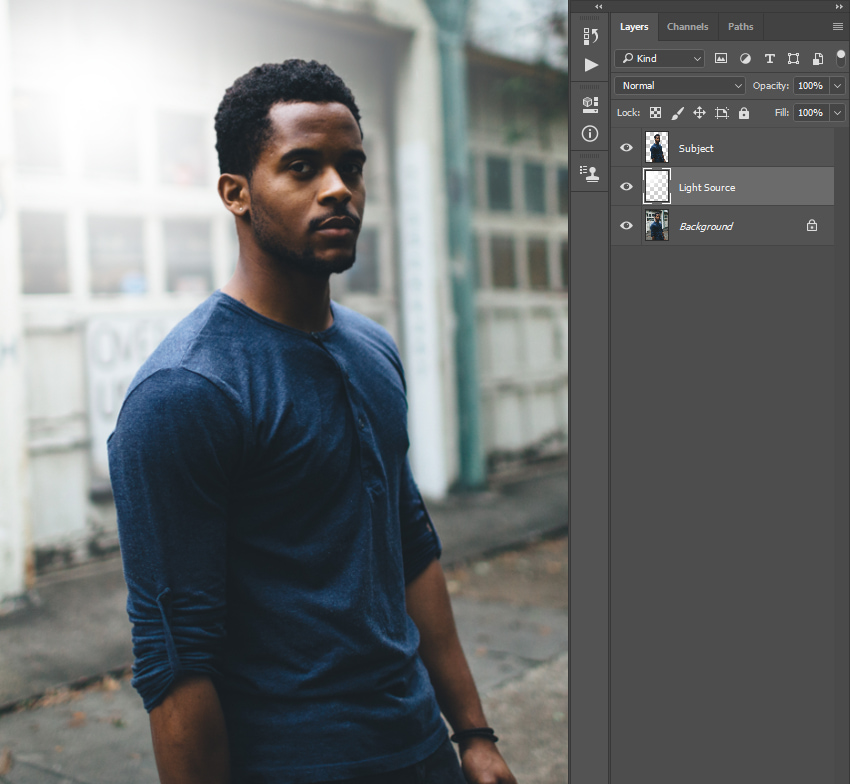Switch to the Paths tab
Viewport: 850px width, 784px height.
coord(740,27)
